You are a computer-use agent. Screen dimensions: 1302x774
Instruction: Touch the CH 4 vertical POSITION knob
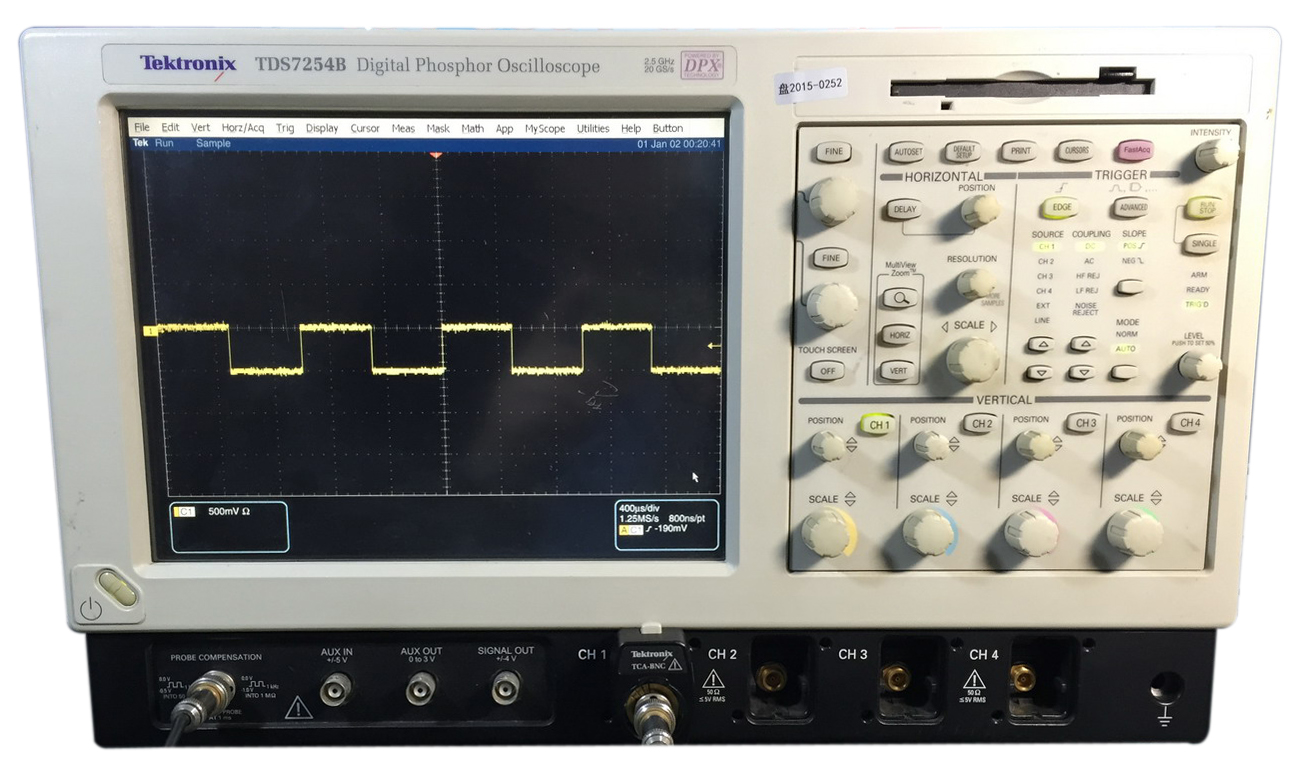point(1139,444)
